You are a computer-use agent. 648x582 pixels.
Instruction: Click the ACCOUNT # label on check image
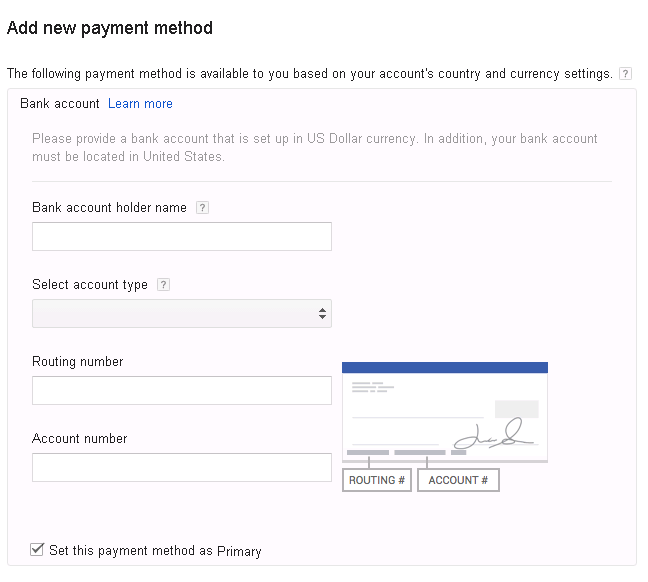point(458,480)
